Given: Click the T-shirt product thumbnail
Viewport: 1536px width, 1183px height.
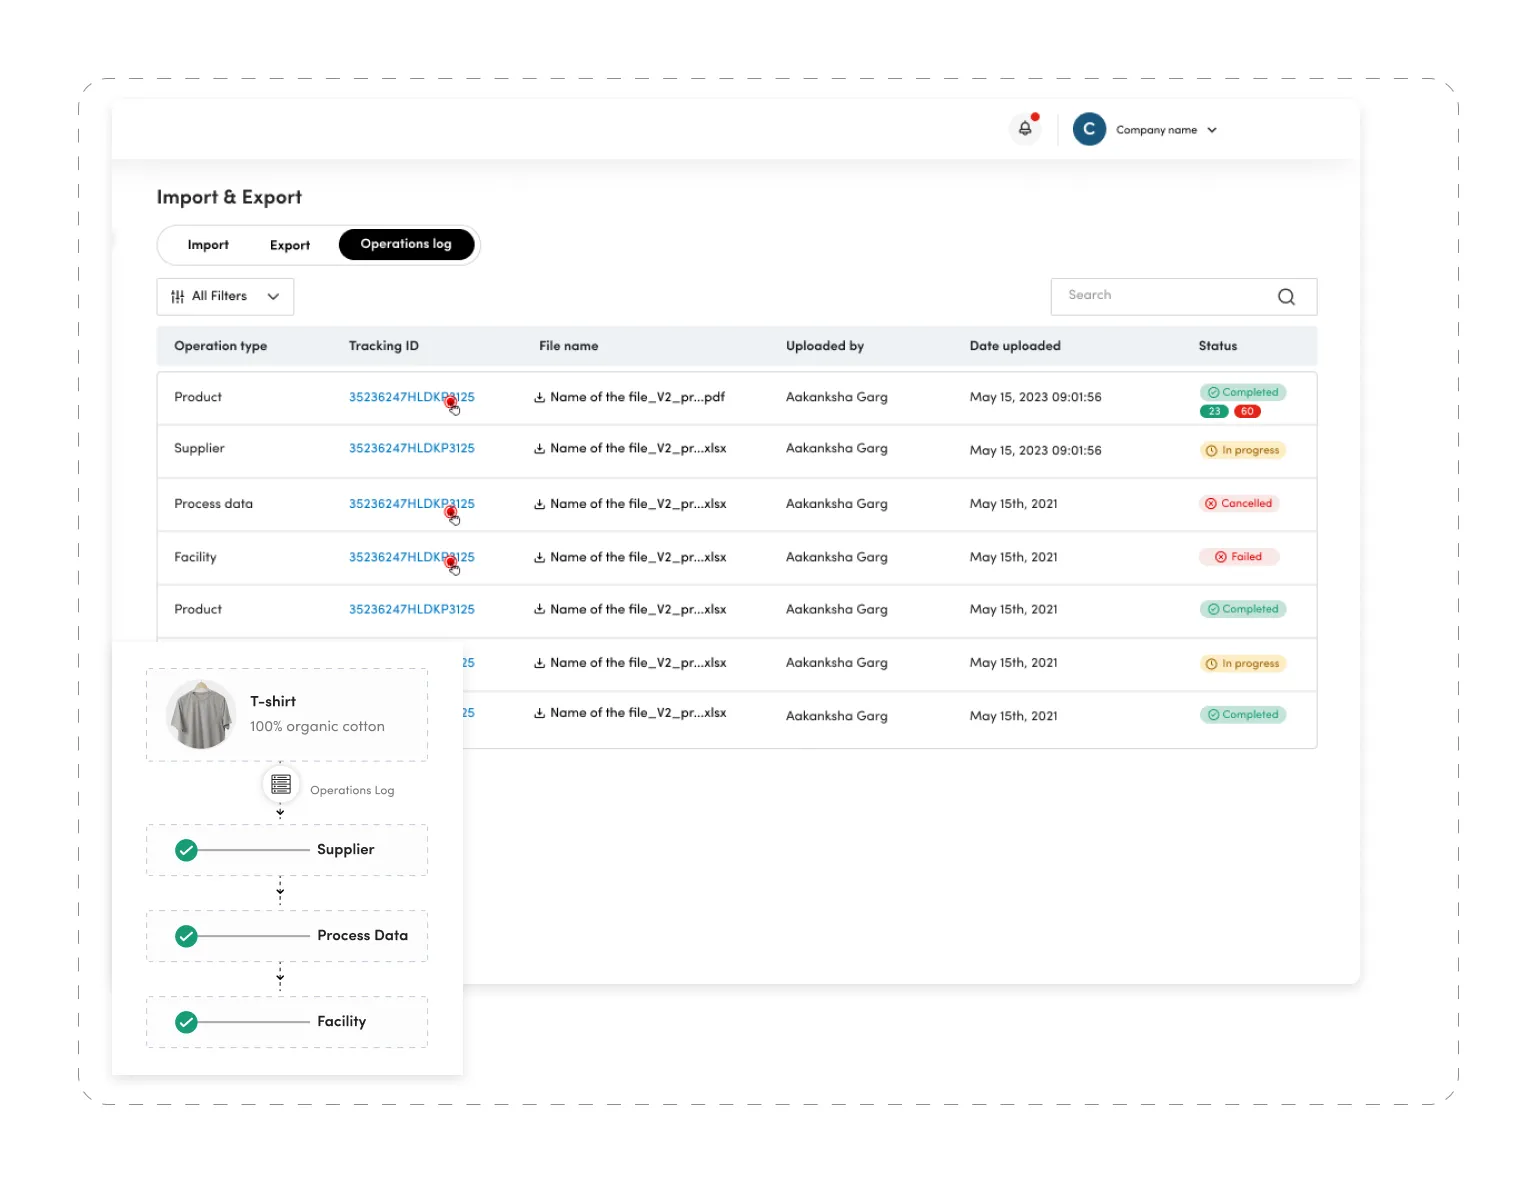Looking at the screenshot, I should click(202, 714).
